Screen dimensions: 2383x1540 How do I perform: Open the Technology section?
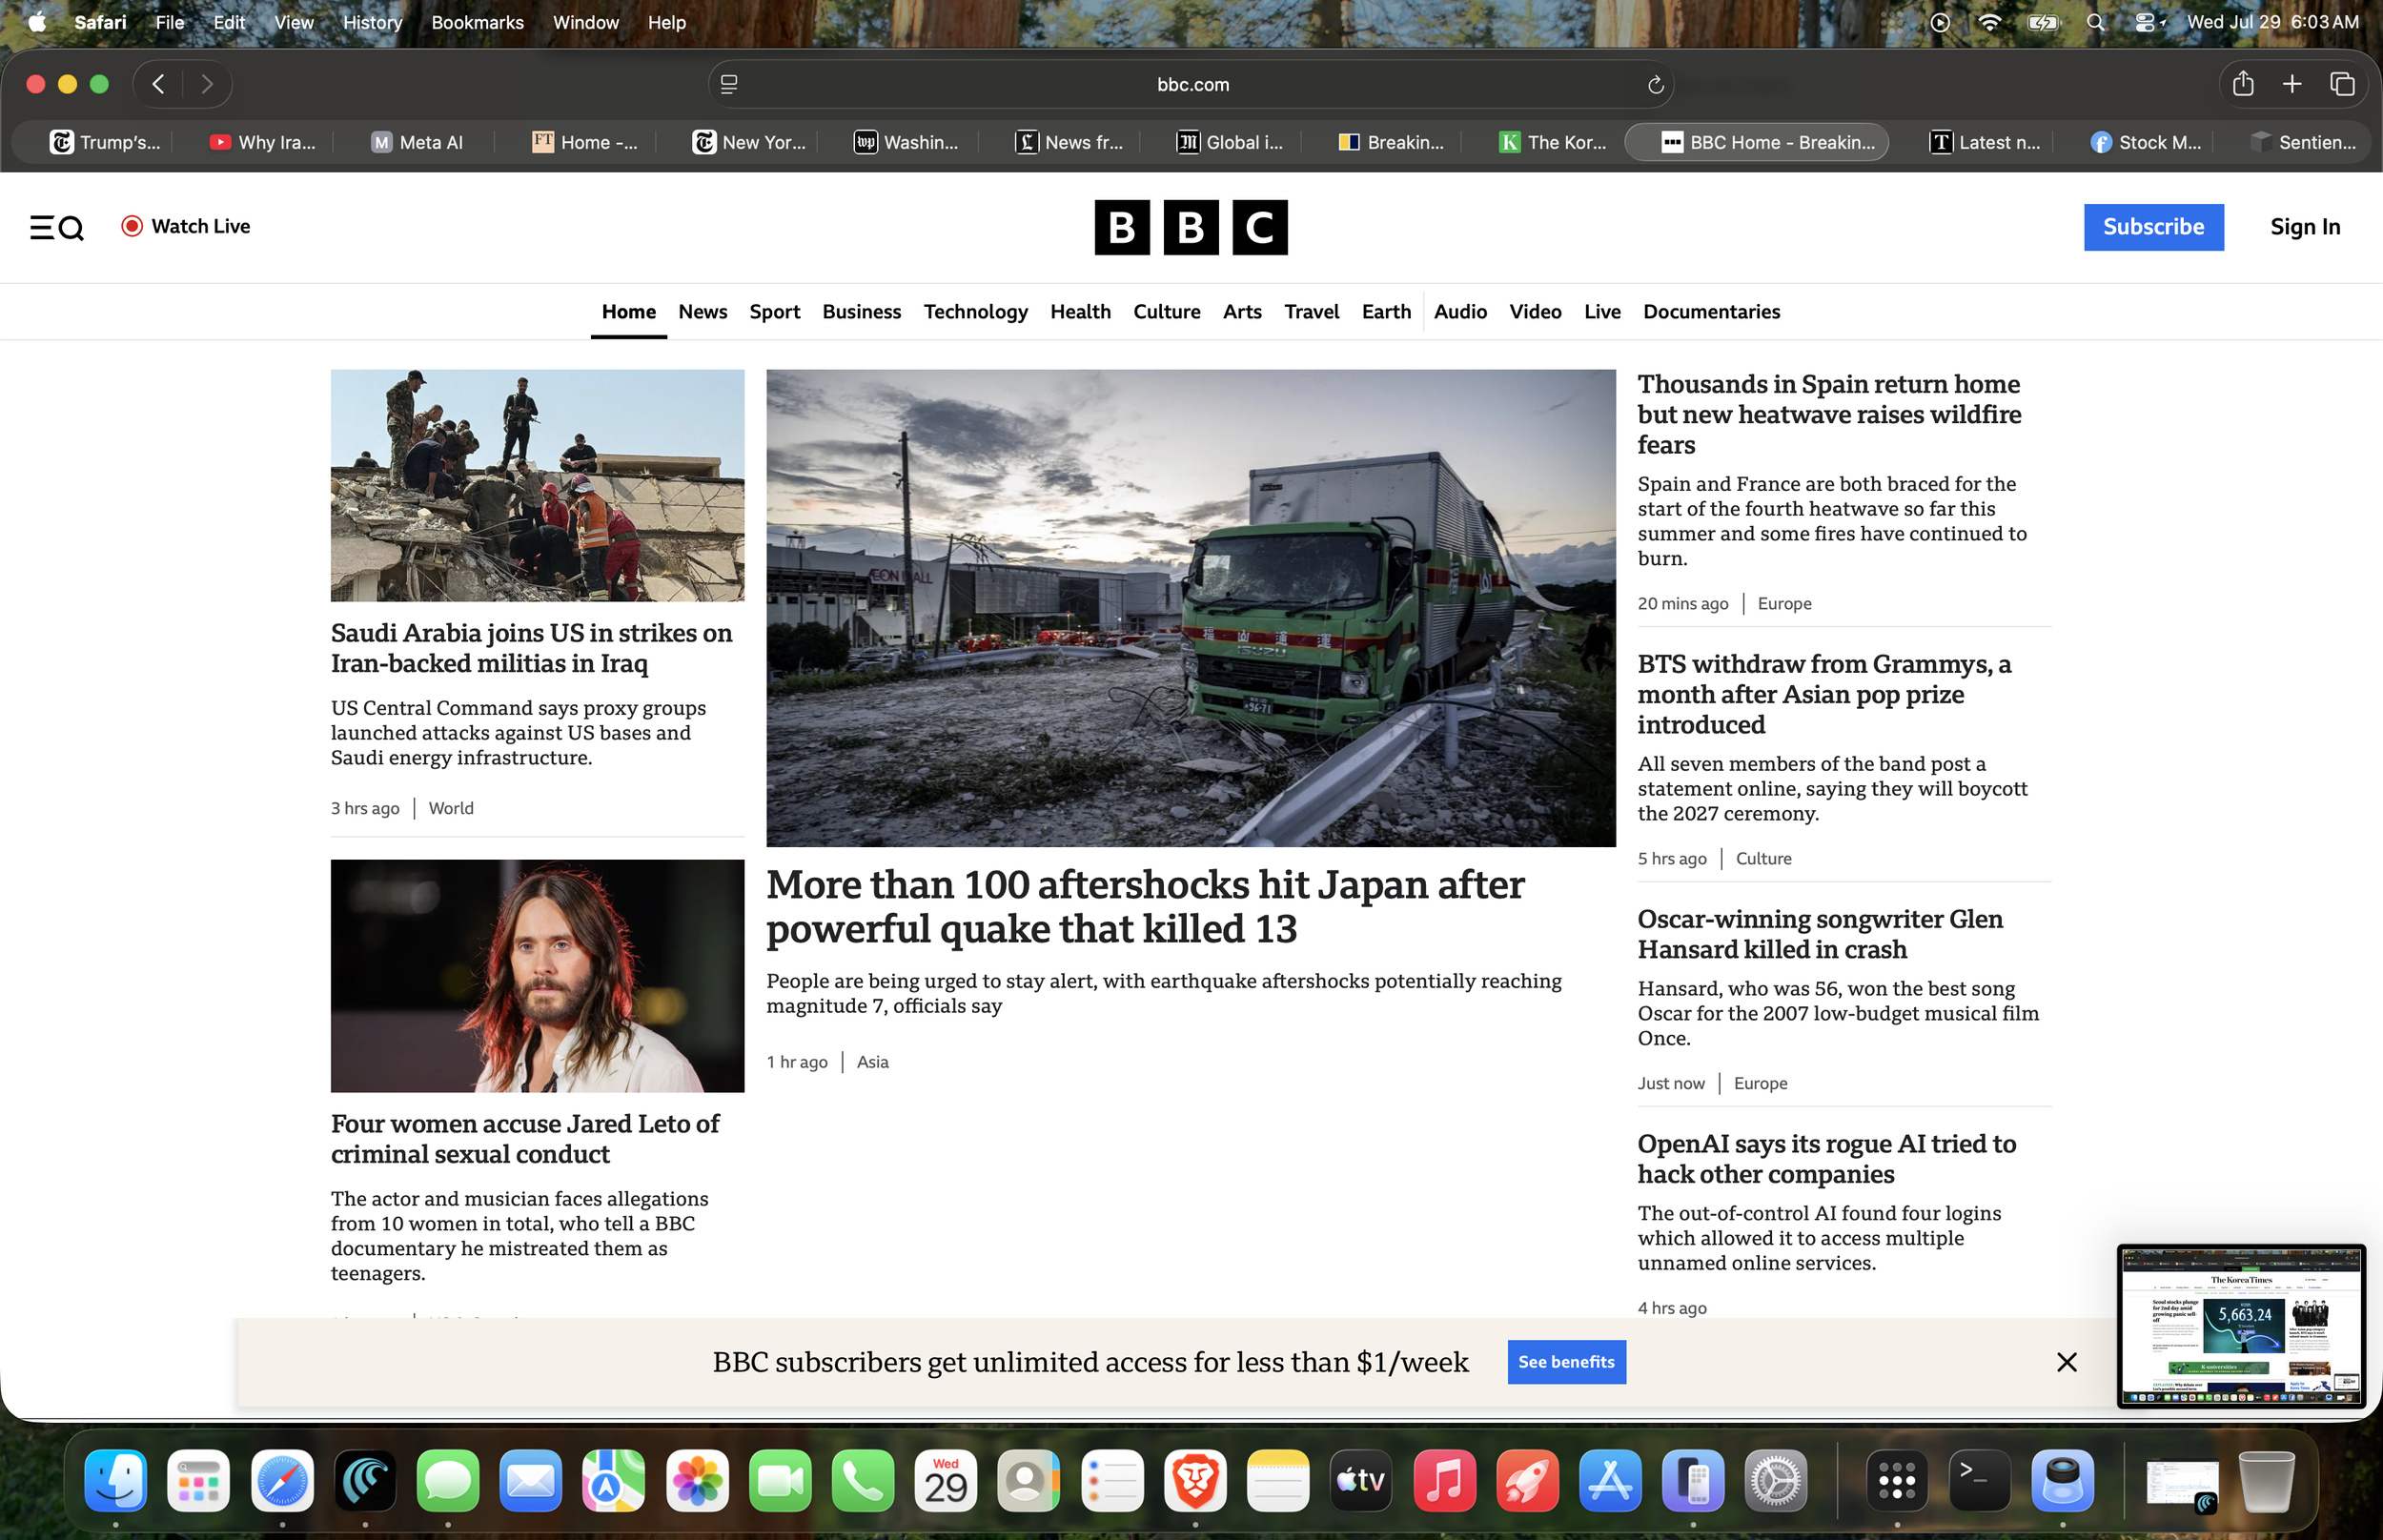coord(976,312)
